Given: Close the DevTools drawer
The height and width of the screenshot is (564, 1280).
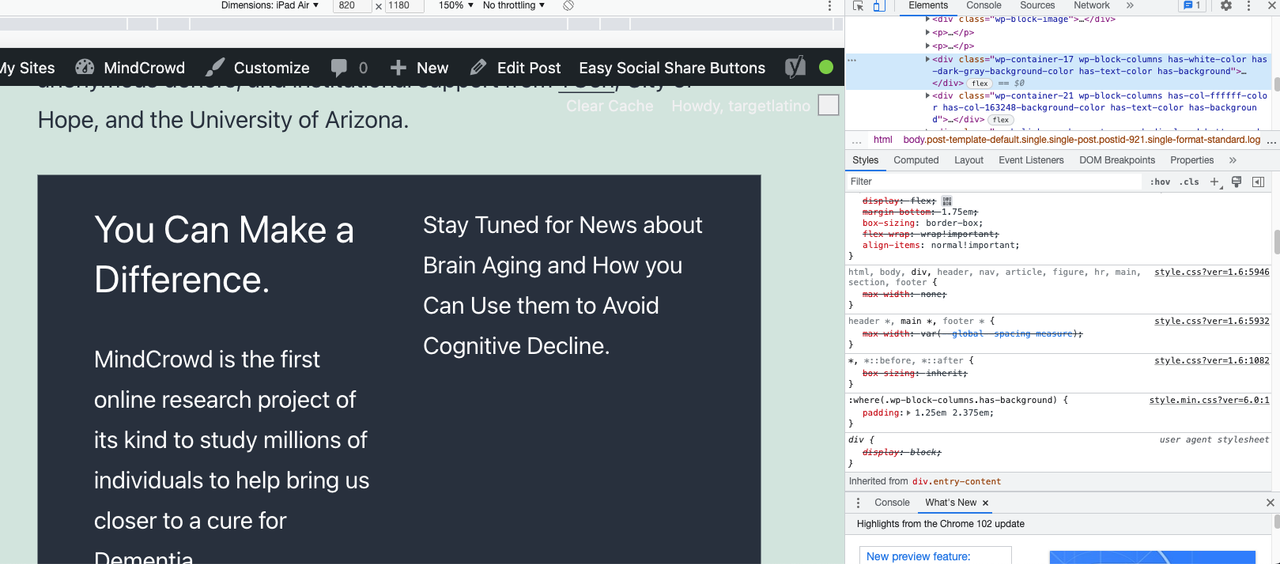Looking at the screenshot, I should tap(1270, 503).
